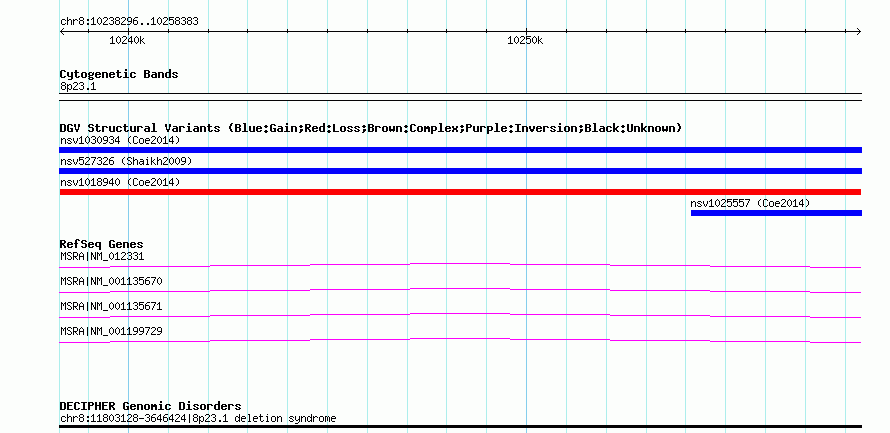Open transcript label MSRA|NM_001135671
The image size is (890, 433).
coord(111,306)
